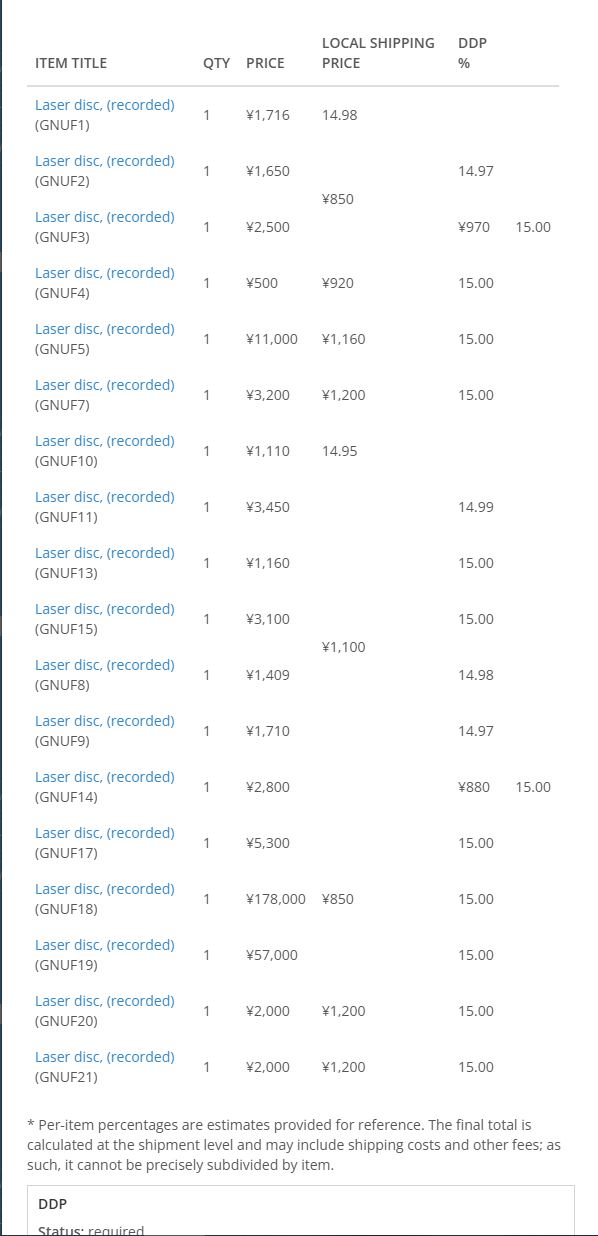The height and width of the screenshot is (1236, 598).
Task: Open Laser disc link for GNUF7
Action: click(x=104, y=385)
